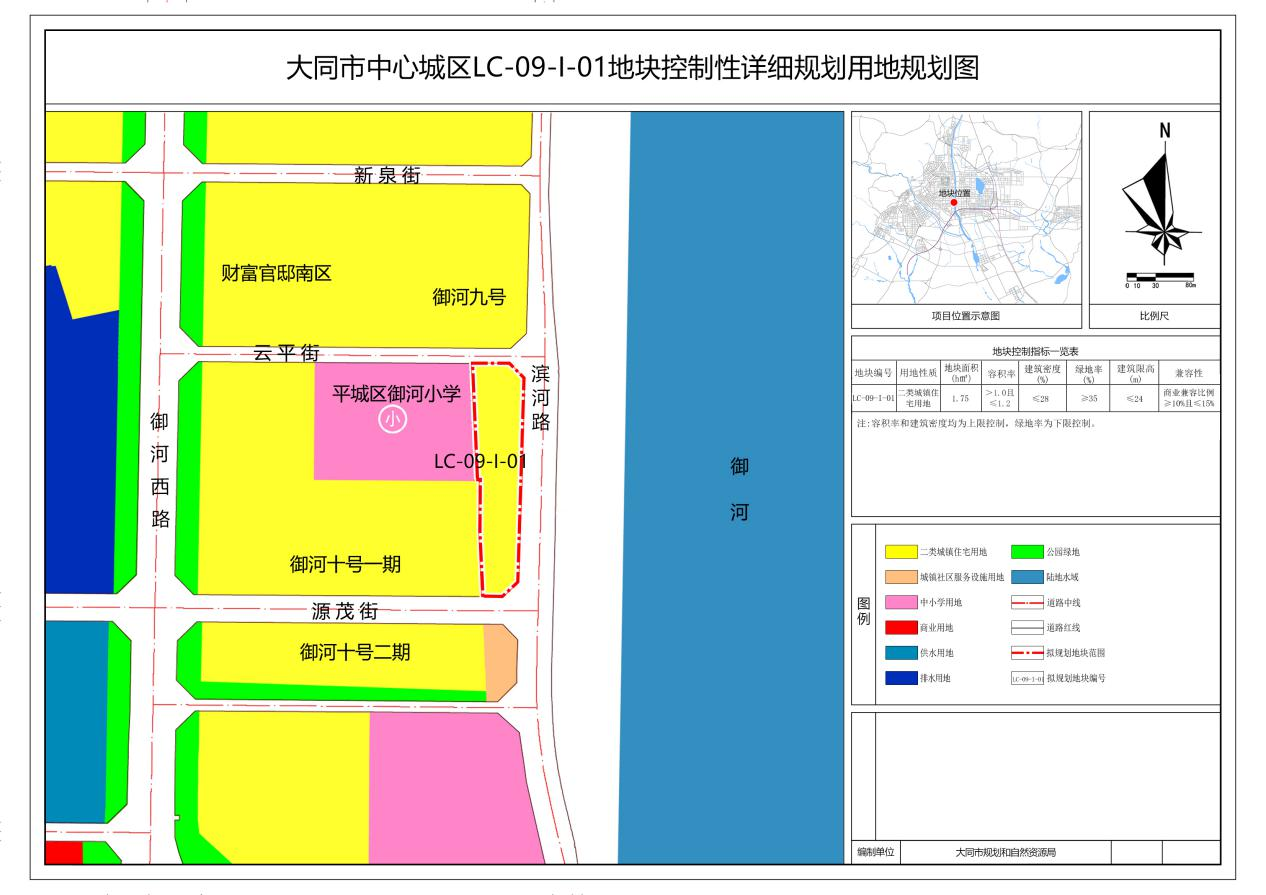The image size is (1266, 895).
Task: Click the yellow 二类城镇住宅用地 legend swatch
Action: click(901, 551)
